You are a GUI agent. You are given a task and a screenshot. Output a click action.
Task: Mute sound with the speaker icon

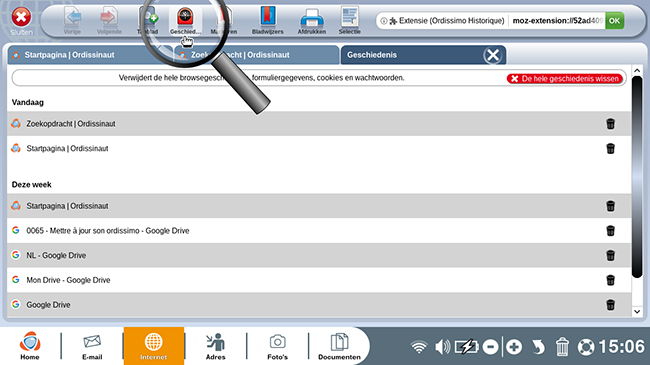click(x=442, y=347)
